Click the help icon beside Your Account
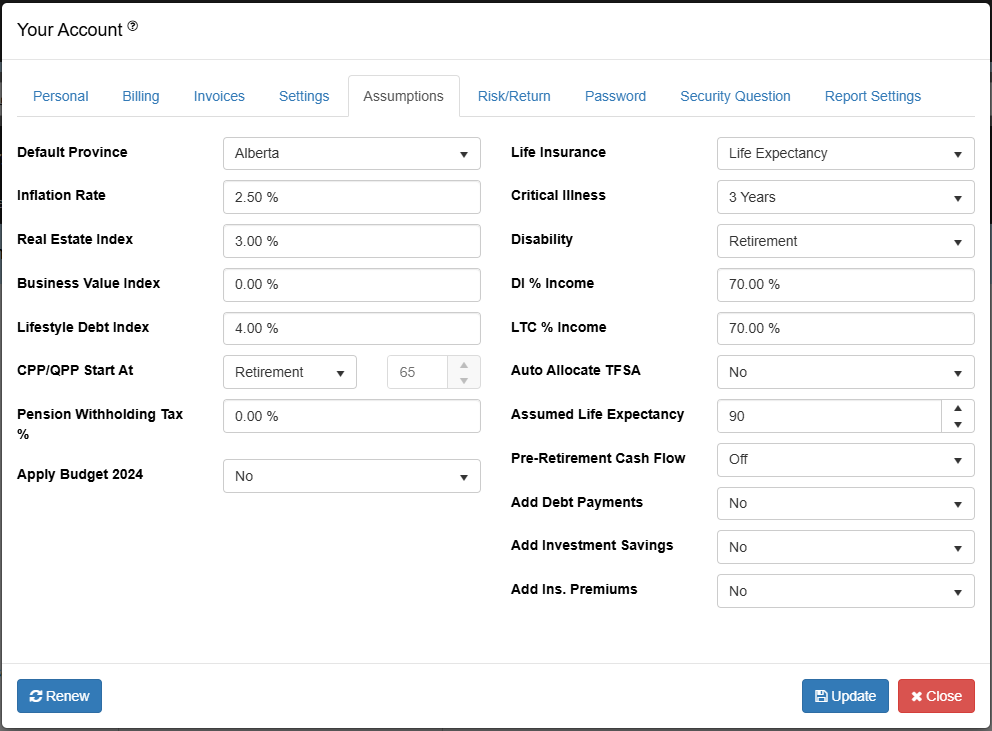This screenshot has height=731, width=992. point(133,27)
